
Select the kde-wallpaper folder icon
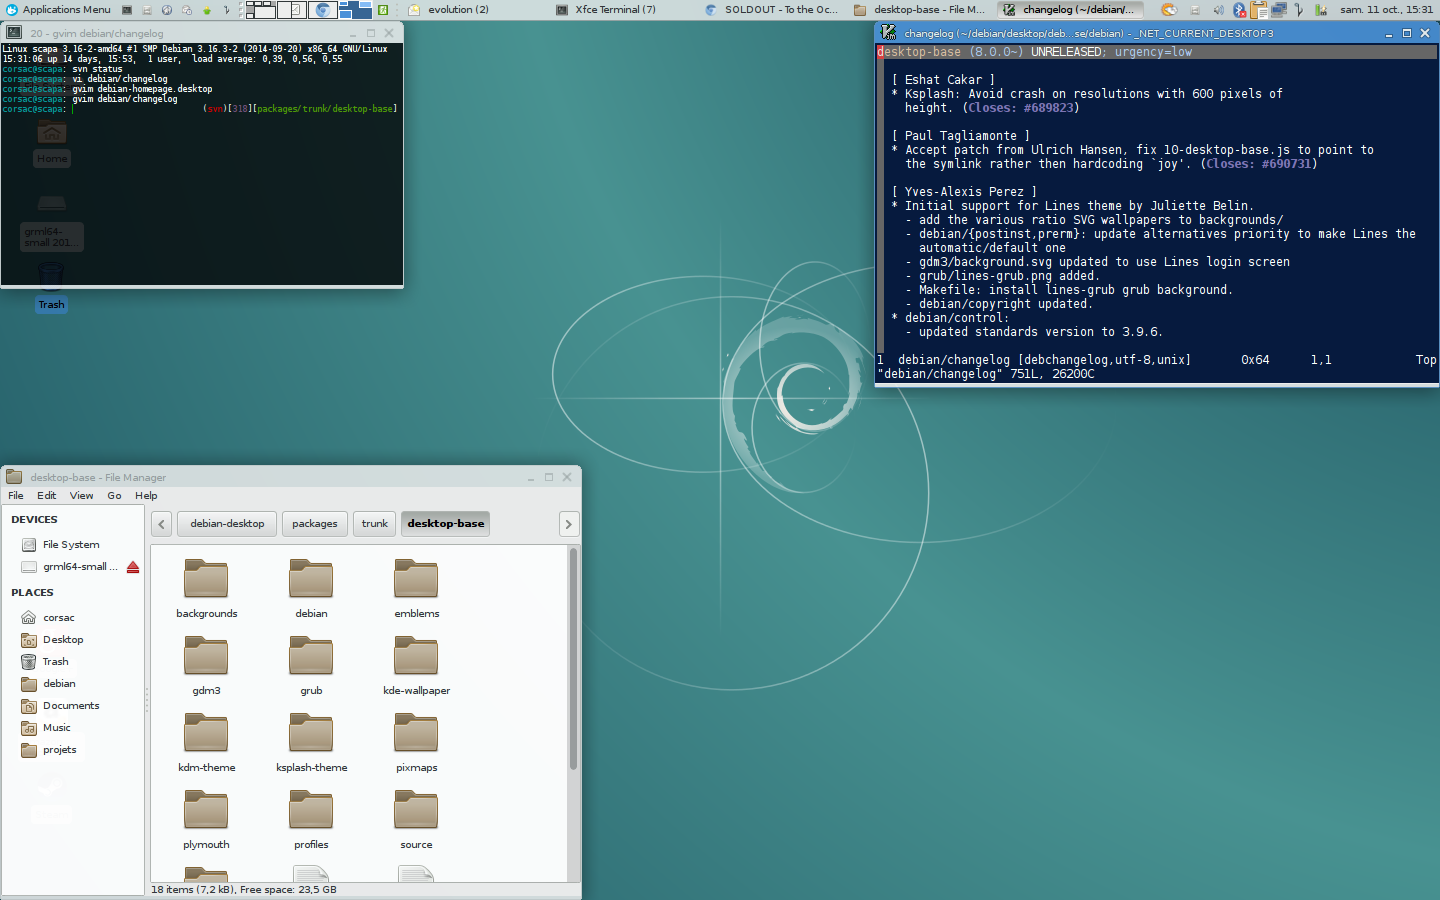point(416,656)
